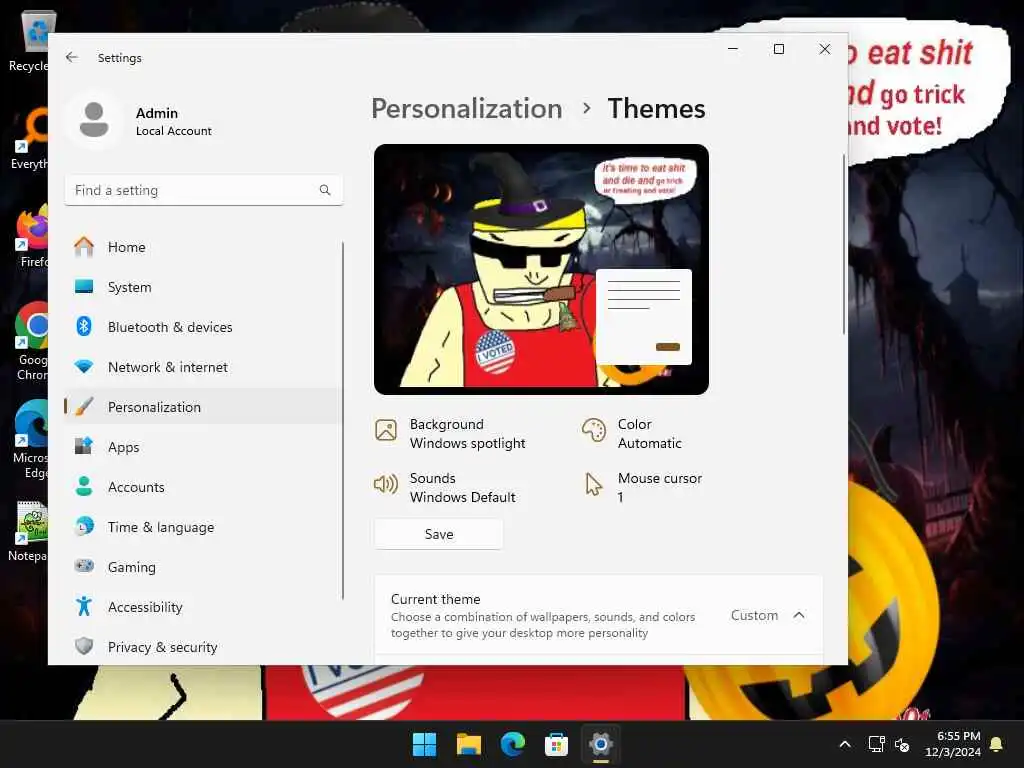The width and height of the screenshot is (1024, 768).
Task: Open Time & language settings
Action: coord(204,527)
